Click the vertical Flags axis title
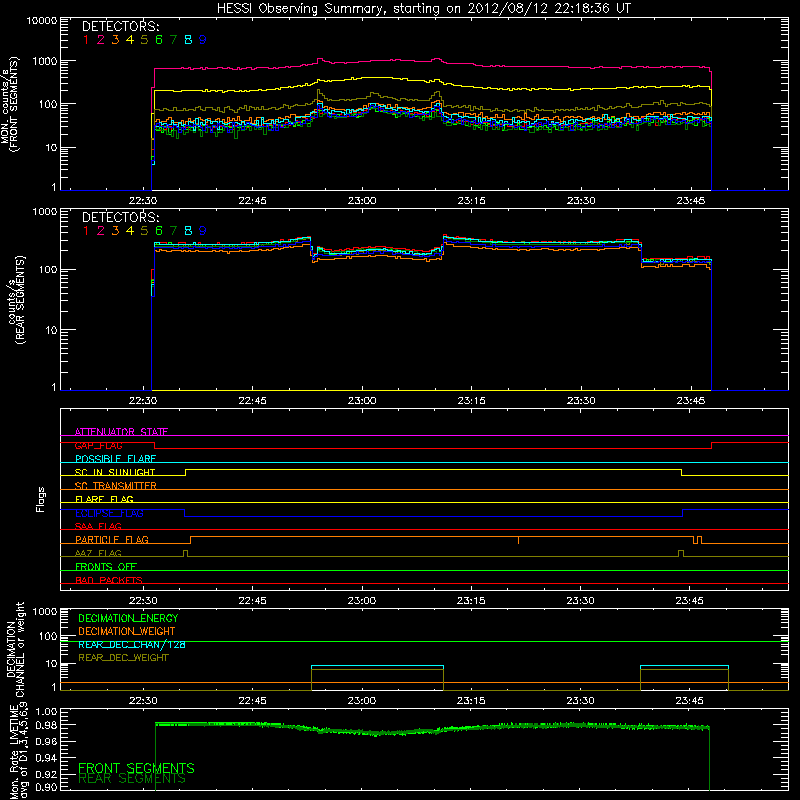This screenshot has width=800, height=800. pyautogui.click(x=40, y=499)
